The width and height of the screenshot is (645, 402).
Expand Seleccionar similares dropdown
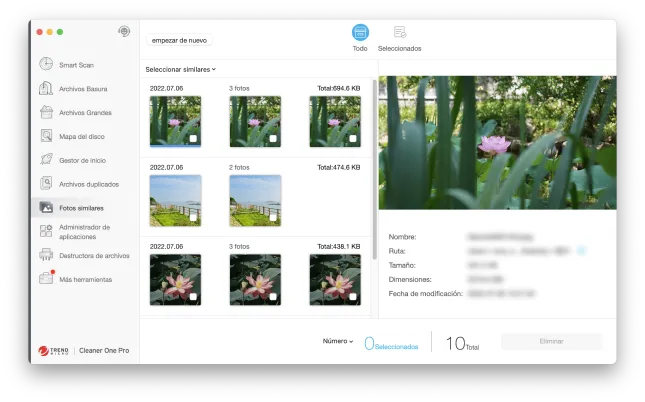click(181, 69)
